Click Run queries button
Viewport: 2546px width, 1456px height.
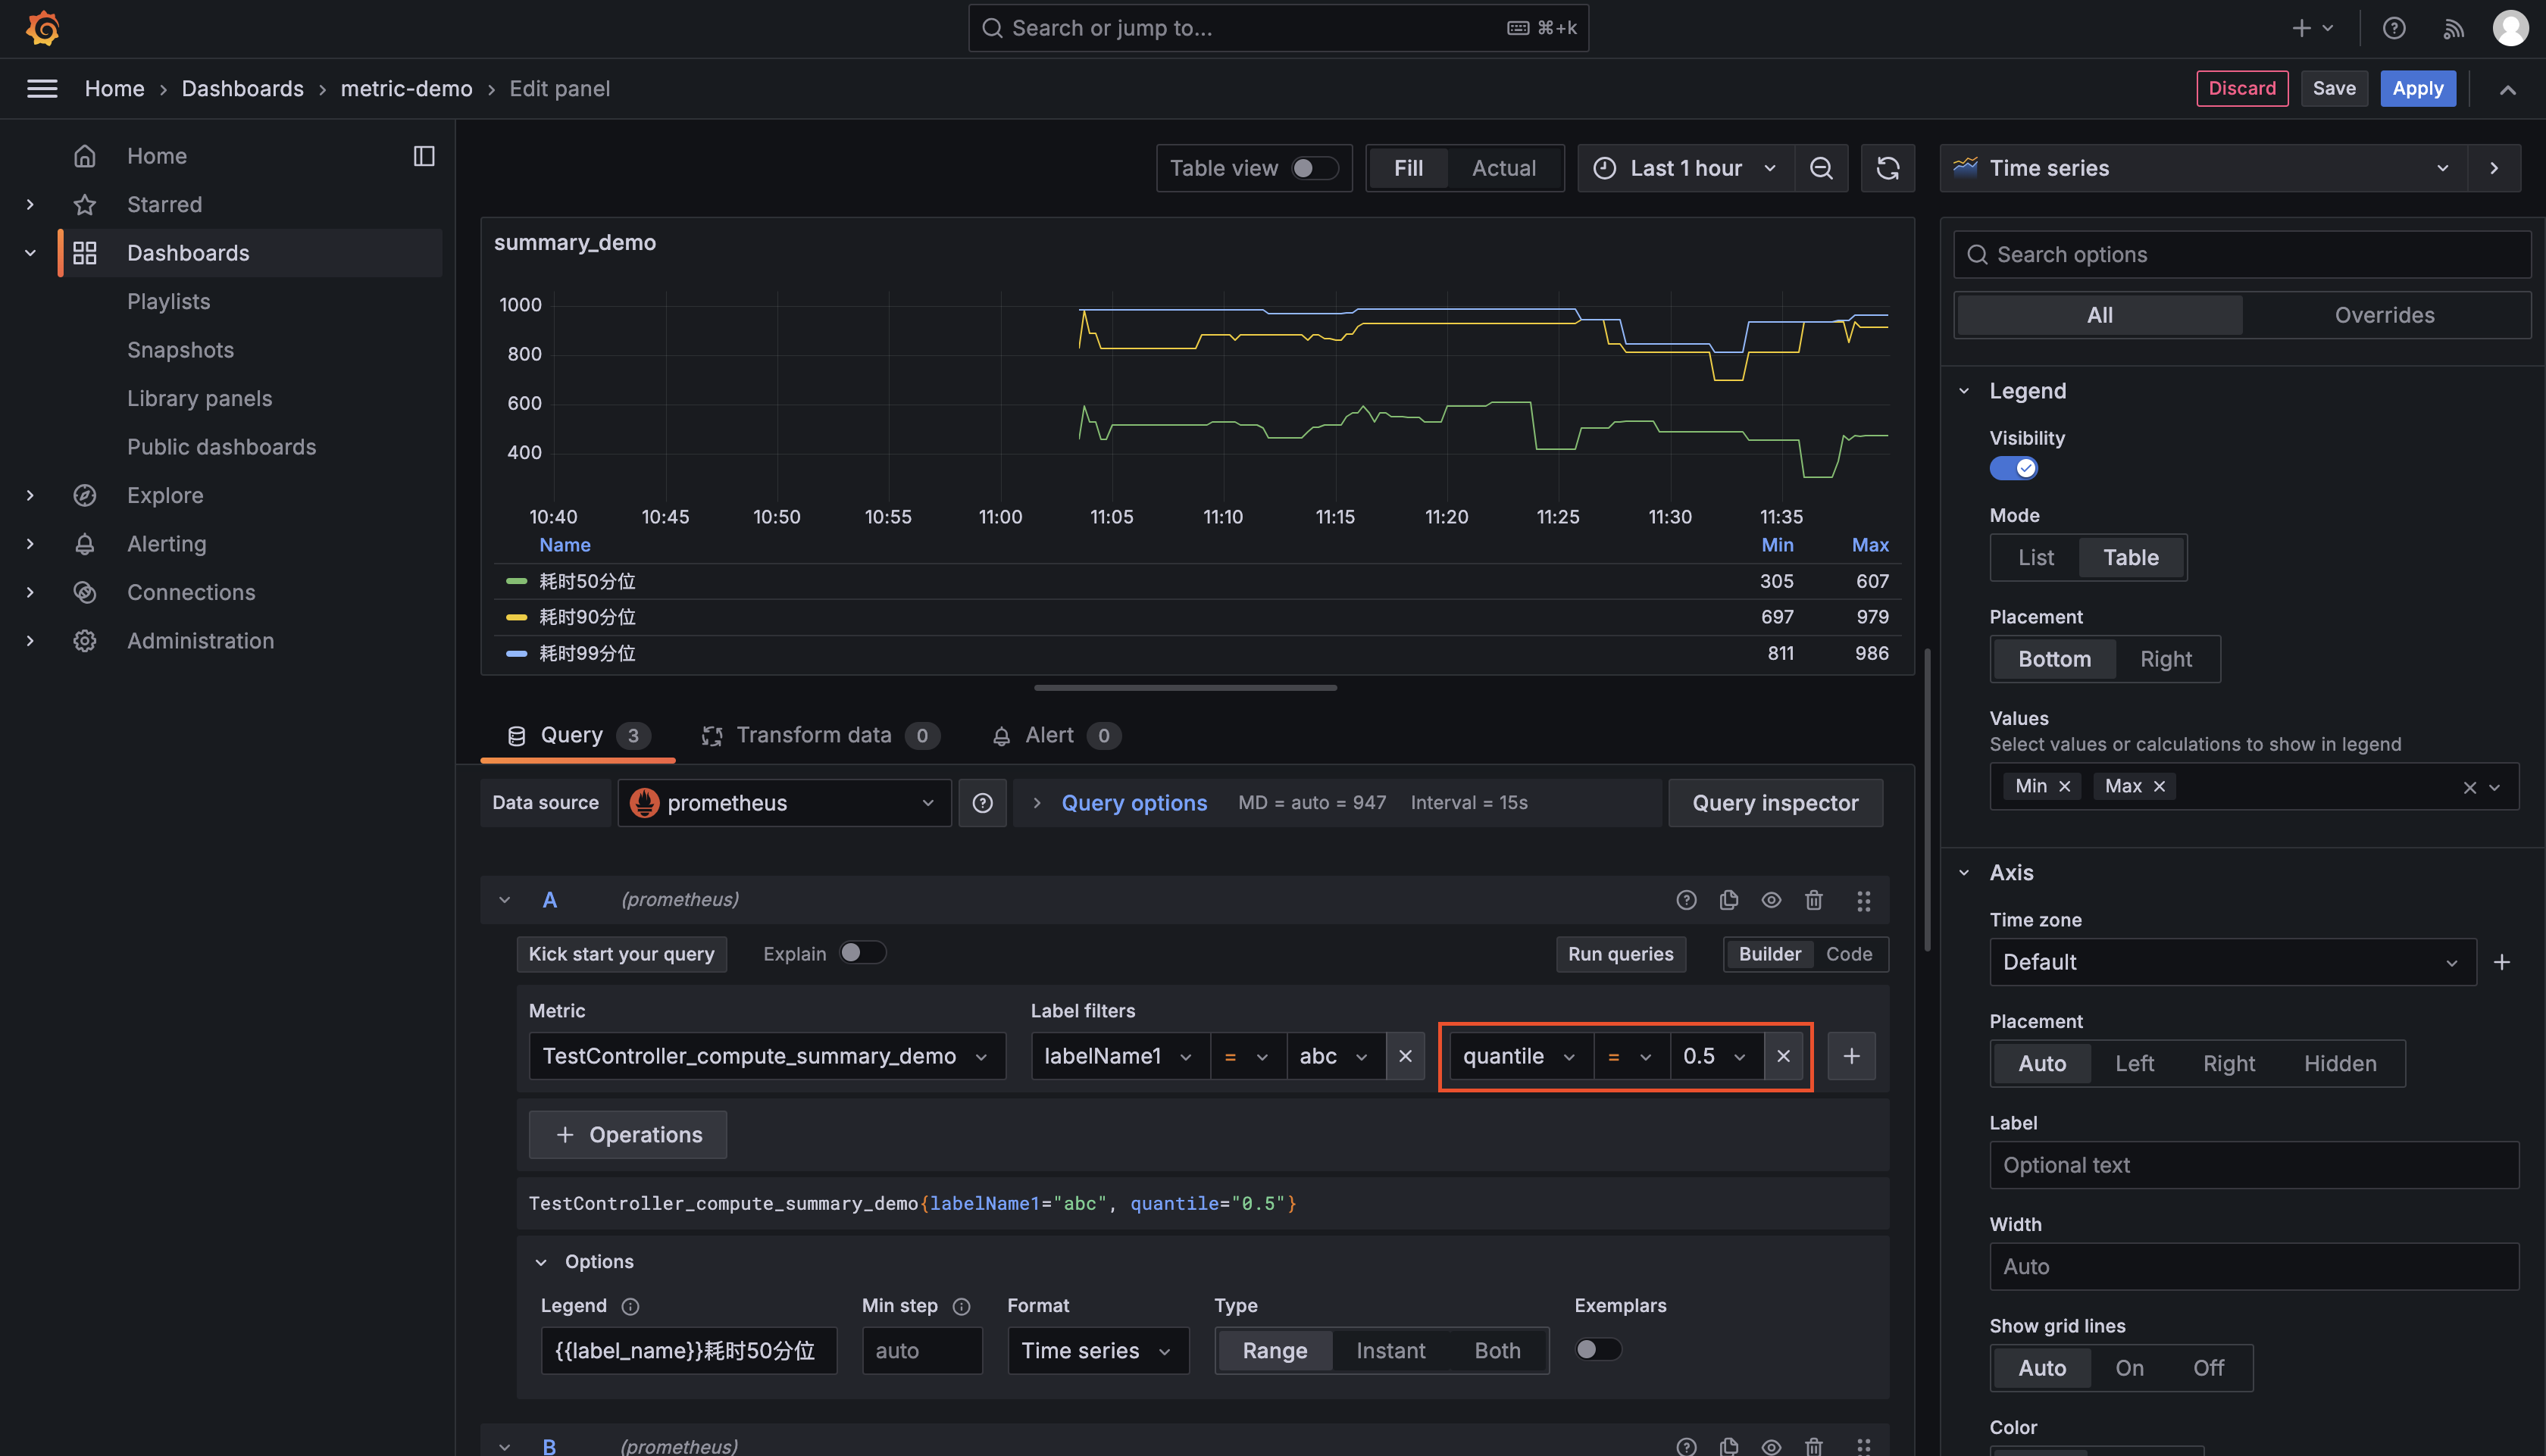[1620, 954]
